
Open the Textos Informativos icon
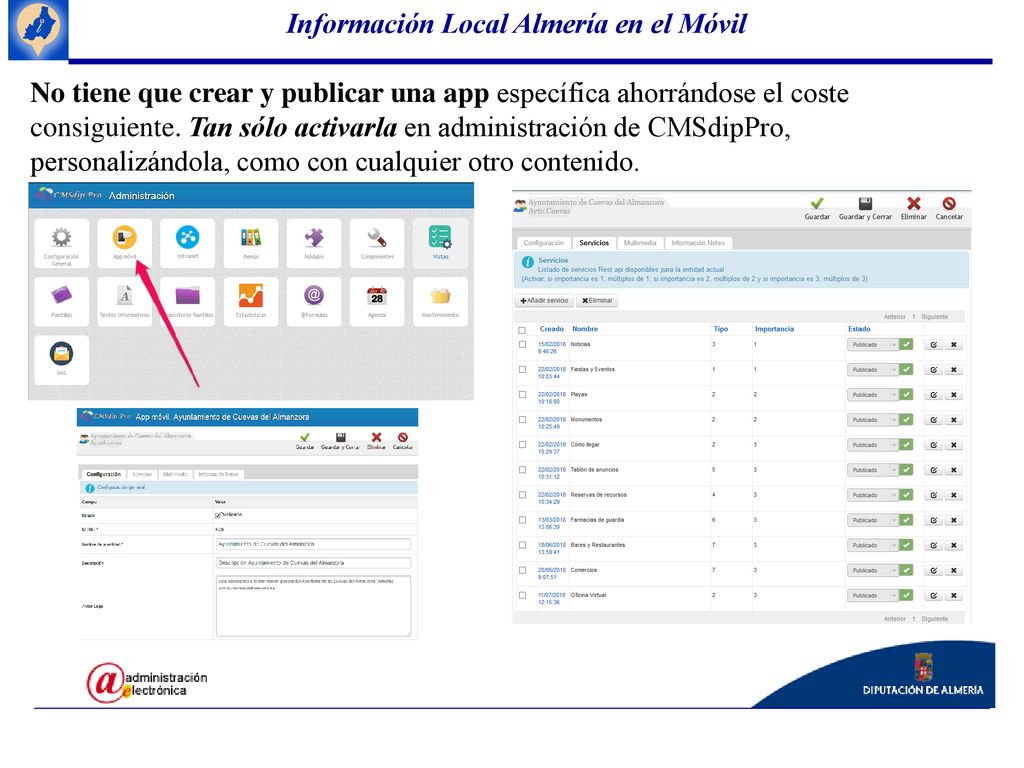[x=124, y=301]
